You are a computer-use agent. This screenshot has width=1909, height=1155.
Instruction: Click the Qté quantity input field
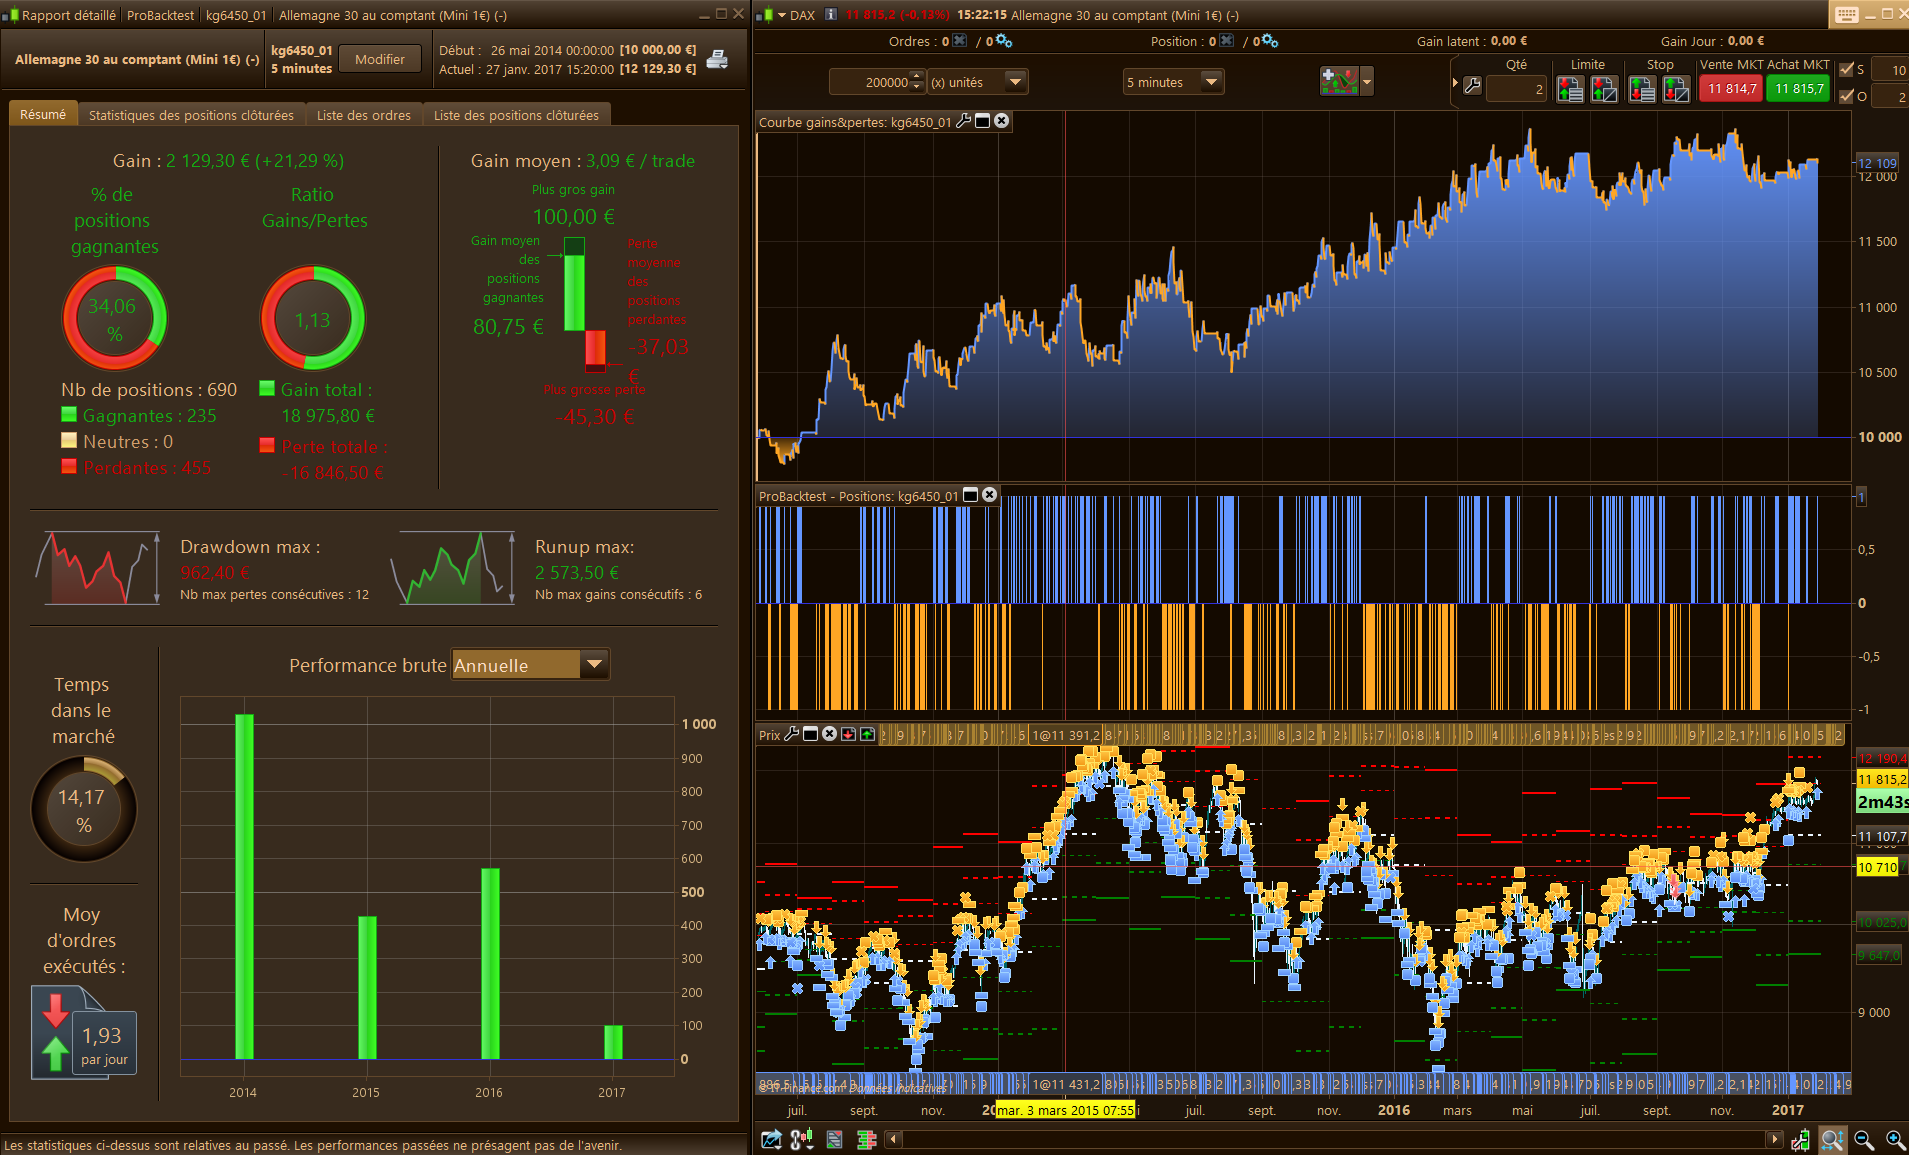click(x=1516, y=89)
